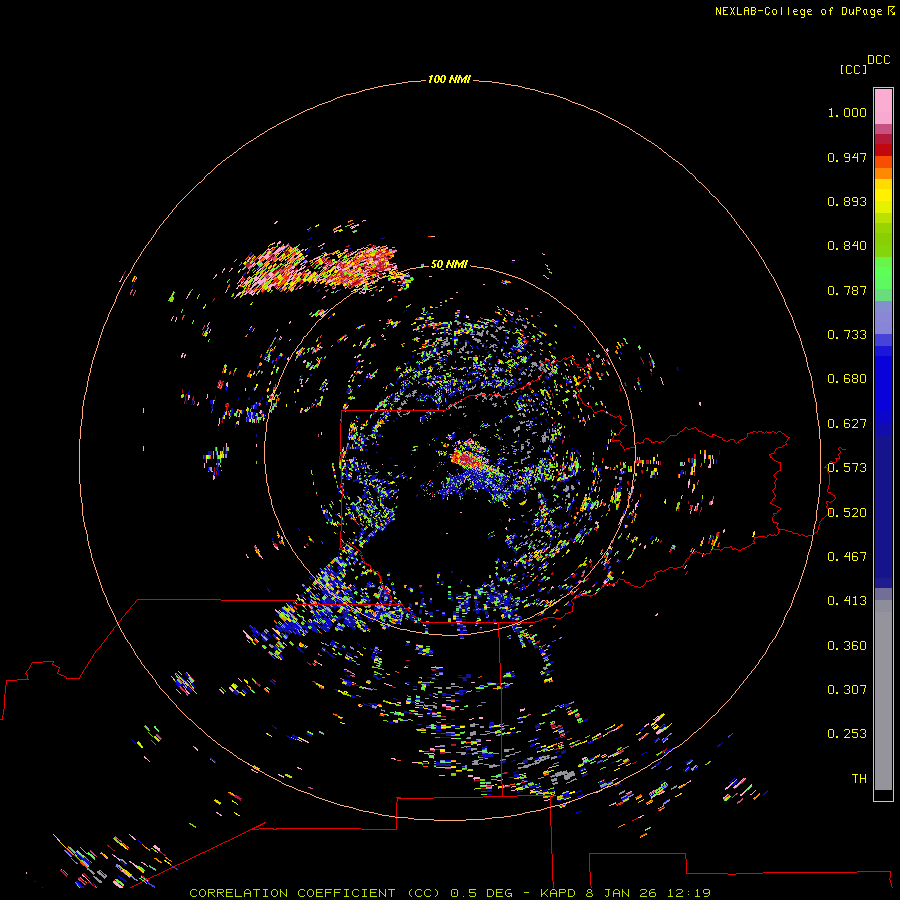Screen dimensions: 900x900
Task: Select the 0.787 legend value
Action: pyautogui.click(x=847, y=290)
